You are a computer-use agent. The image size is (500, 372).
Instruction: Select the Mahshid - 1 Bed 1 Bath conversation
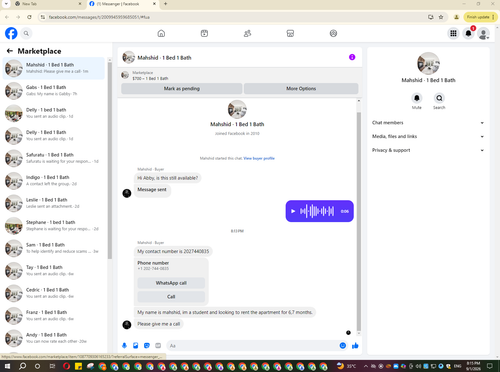click(x=54, y=68)
